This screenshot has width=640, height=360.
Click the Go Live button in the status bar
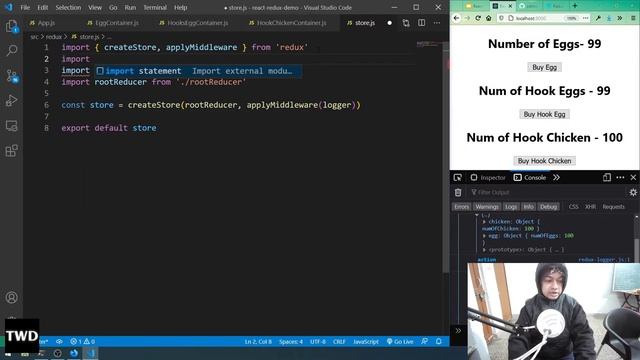tap(400, 341)
